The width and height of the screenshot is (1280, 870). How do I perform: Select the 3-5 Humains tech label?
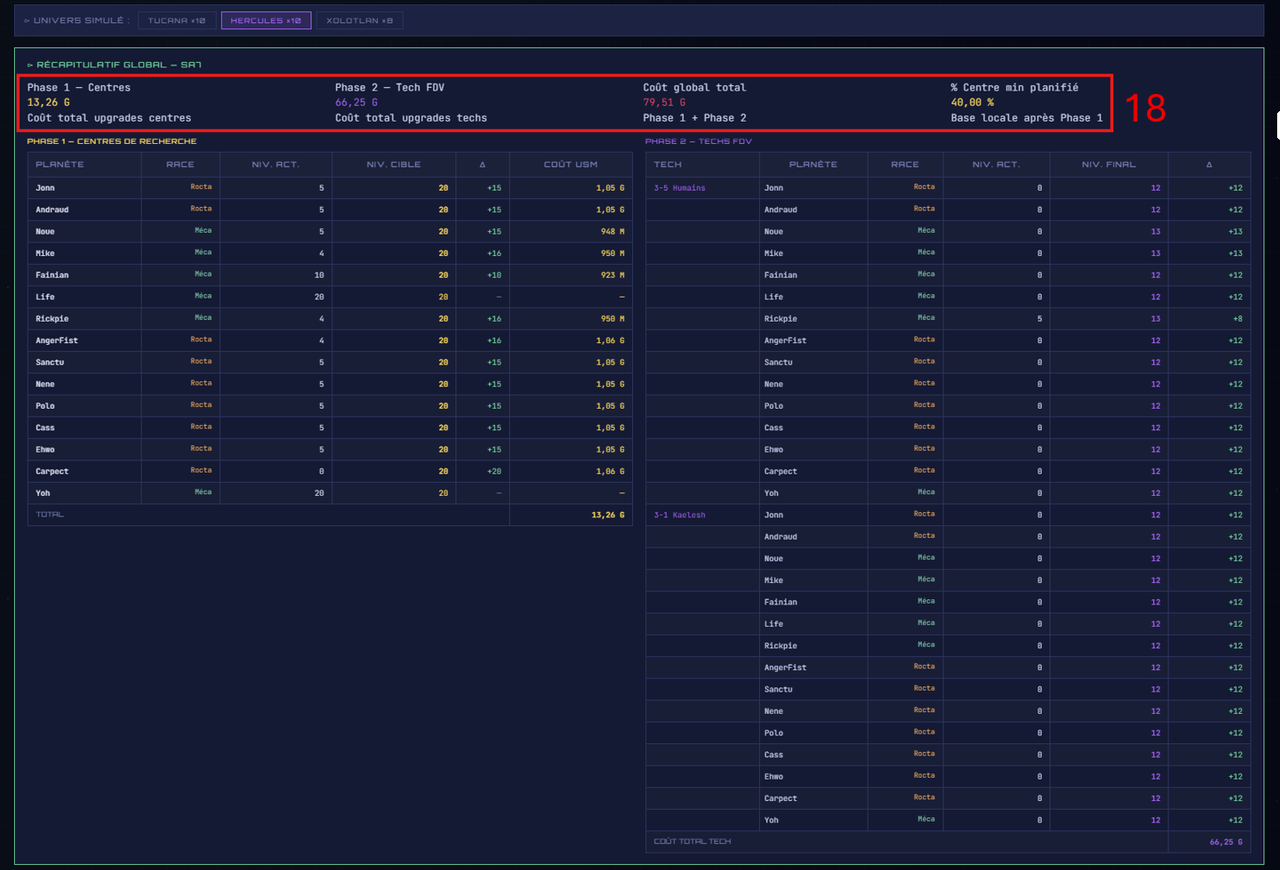pyautogui.click(x=679, y=187)
